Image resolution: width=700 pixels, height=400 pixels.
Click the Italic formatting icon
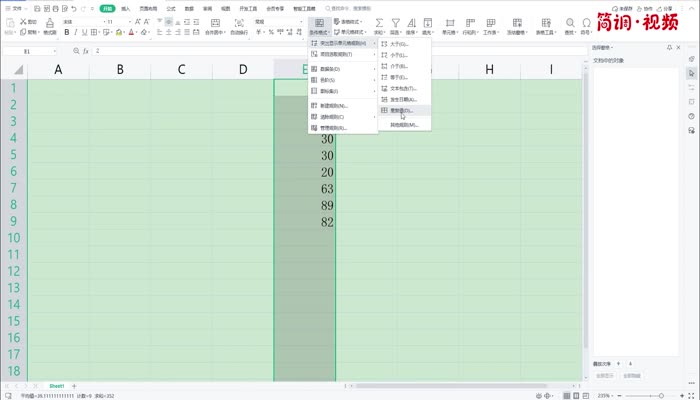click(x=76, y=32)
